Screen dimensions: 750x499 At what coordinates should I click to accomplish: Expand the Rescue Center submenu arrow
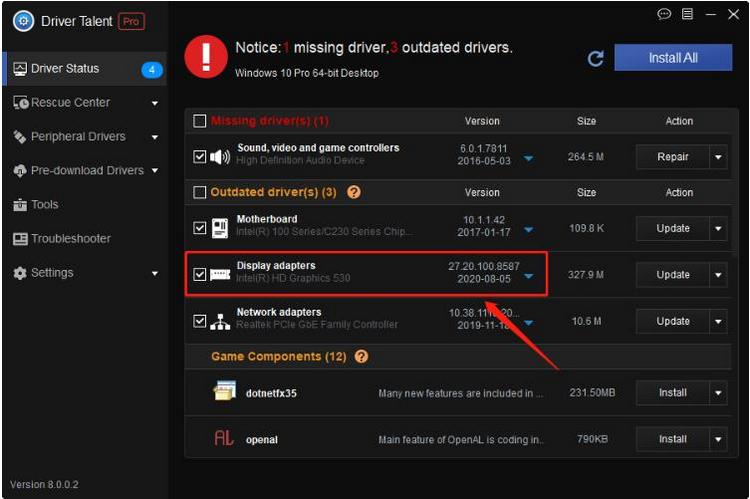(154, 103)
